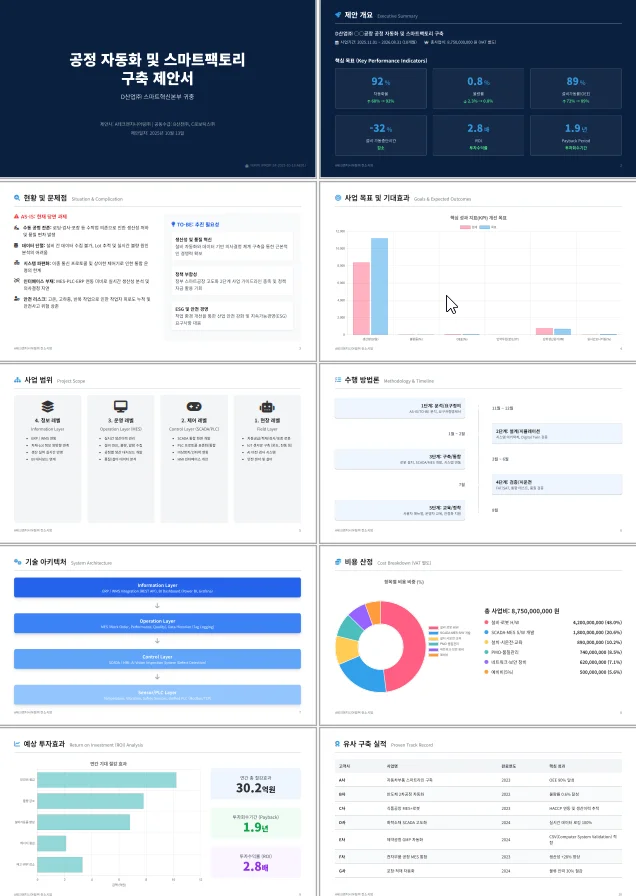
Task: Click the sitemap icon beside 사업 범위
Action: click(17, 379)
